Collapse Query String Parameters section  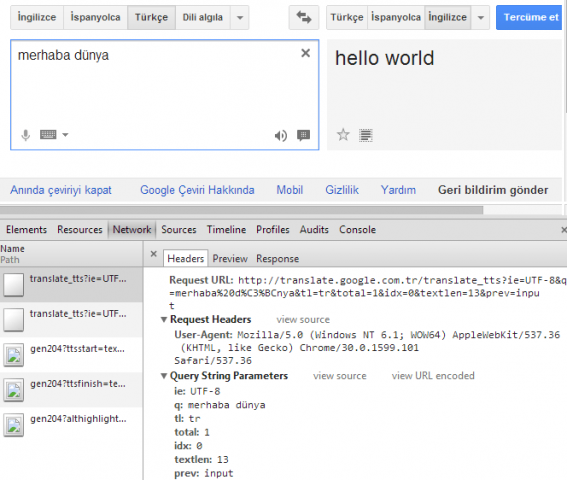[164, 376]
